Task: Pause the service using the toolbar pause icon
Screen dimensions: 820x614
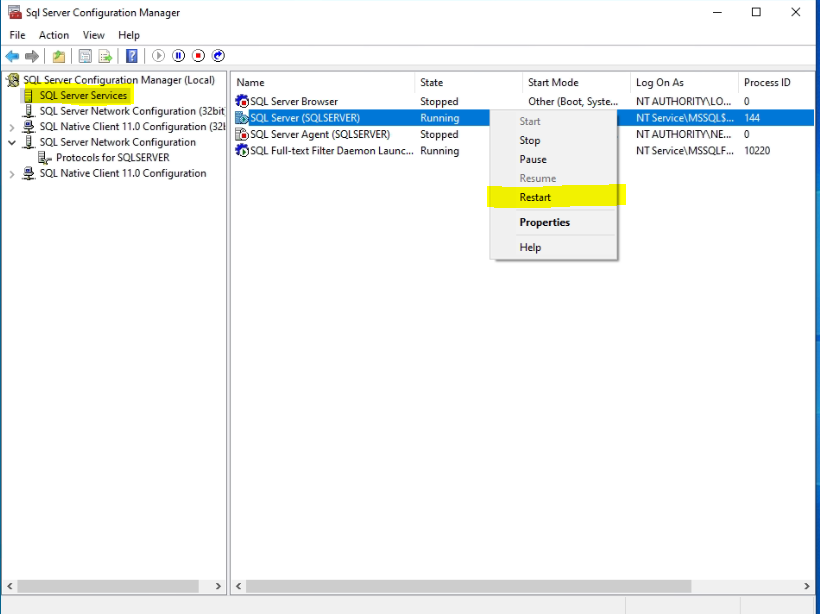Action: [x=178, y=55]
